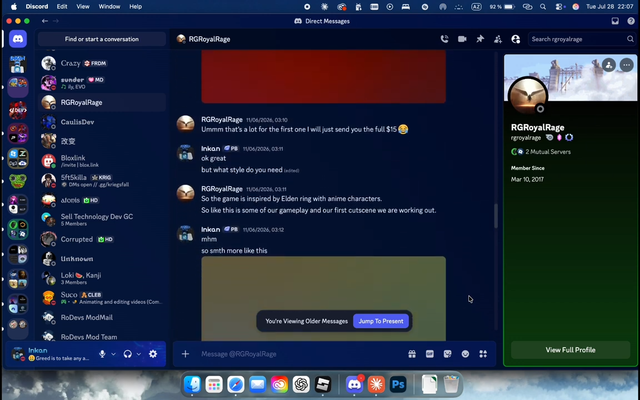Mute the microphone

point(102,354)
